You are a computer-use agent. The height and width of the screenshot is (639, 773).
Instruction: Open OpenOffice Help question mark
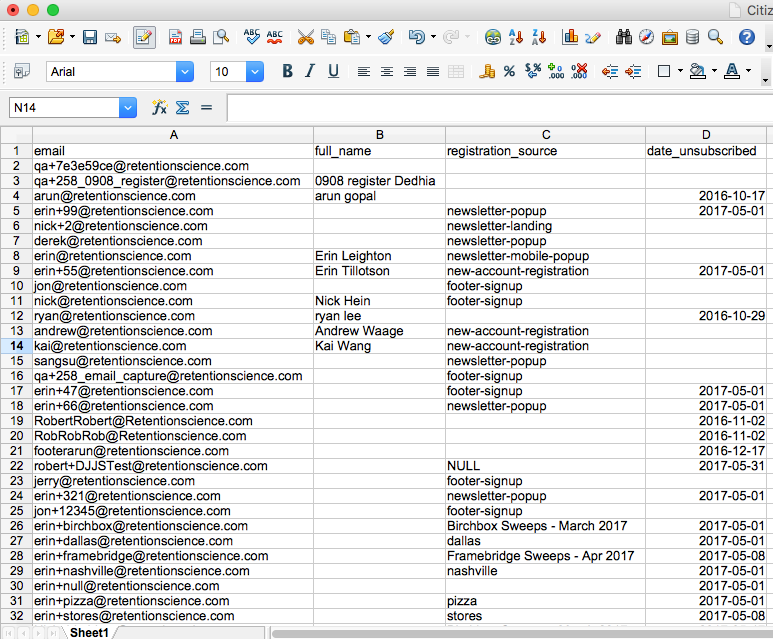747,37
